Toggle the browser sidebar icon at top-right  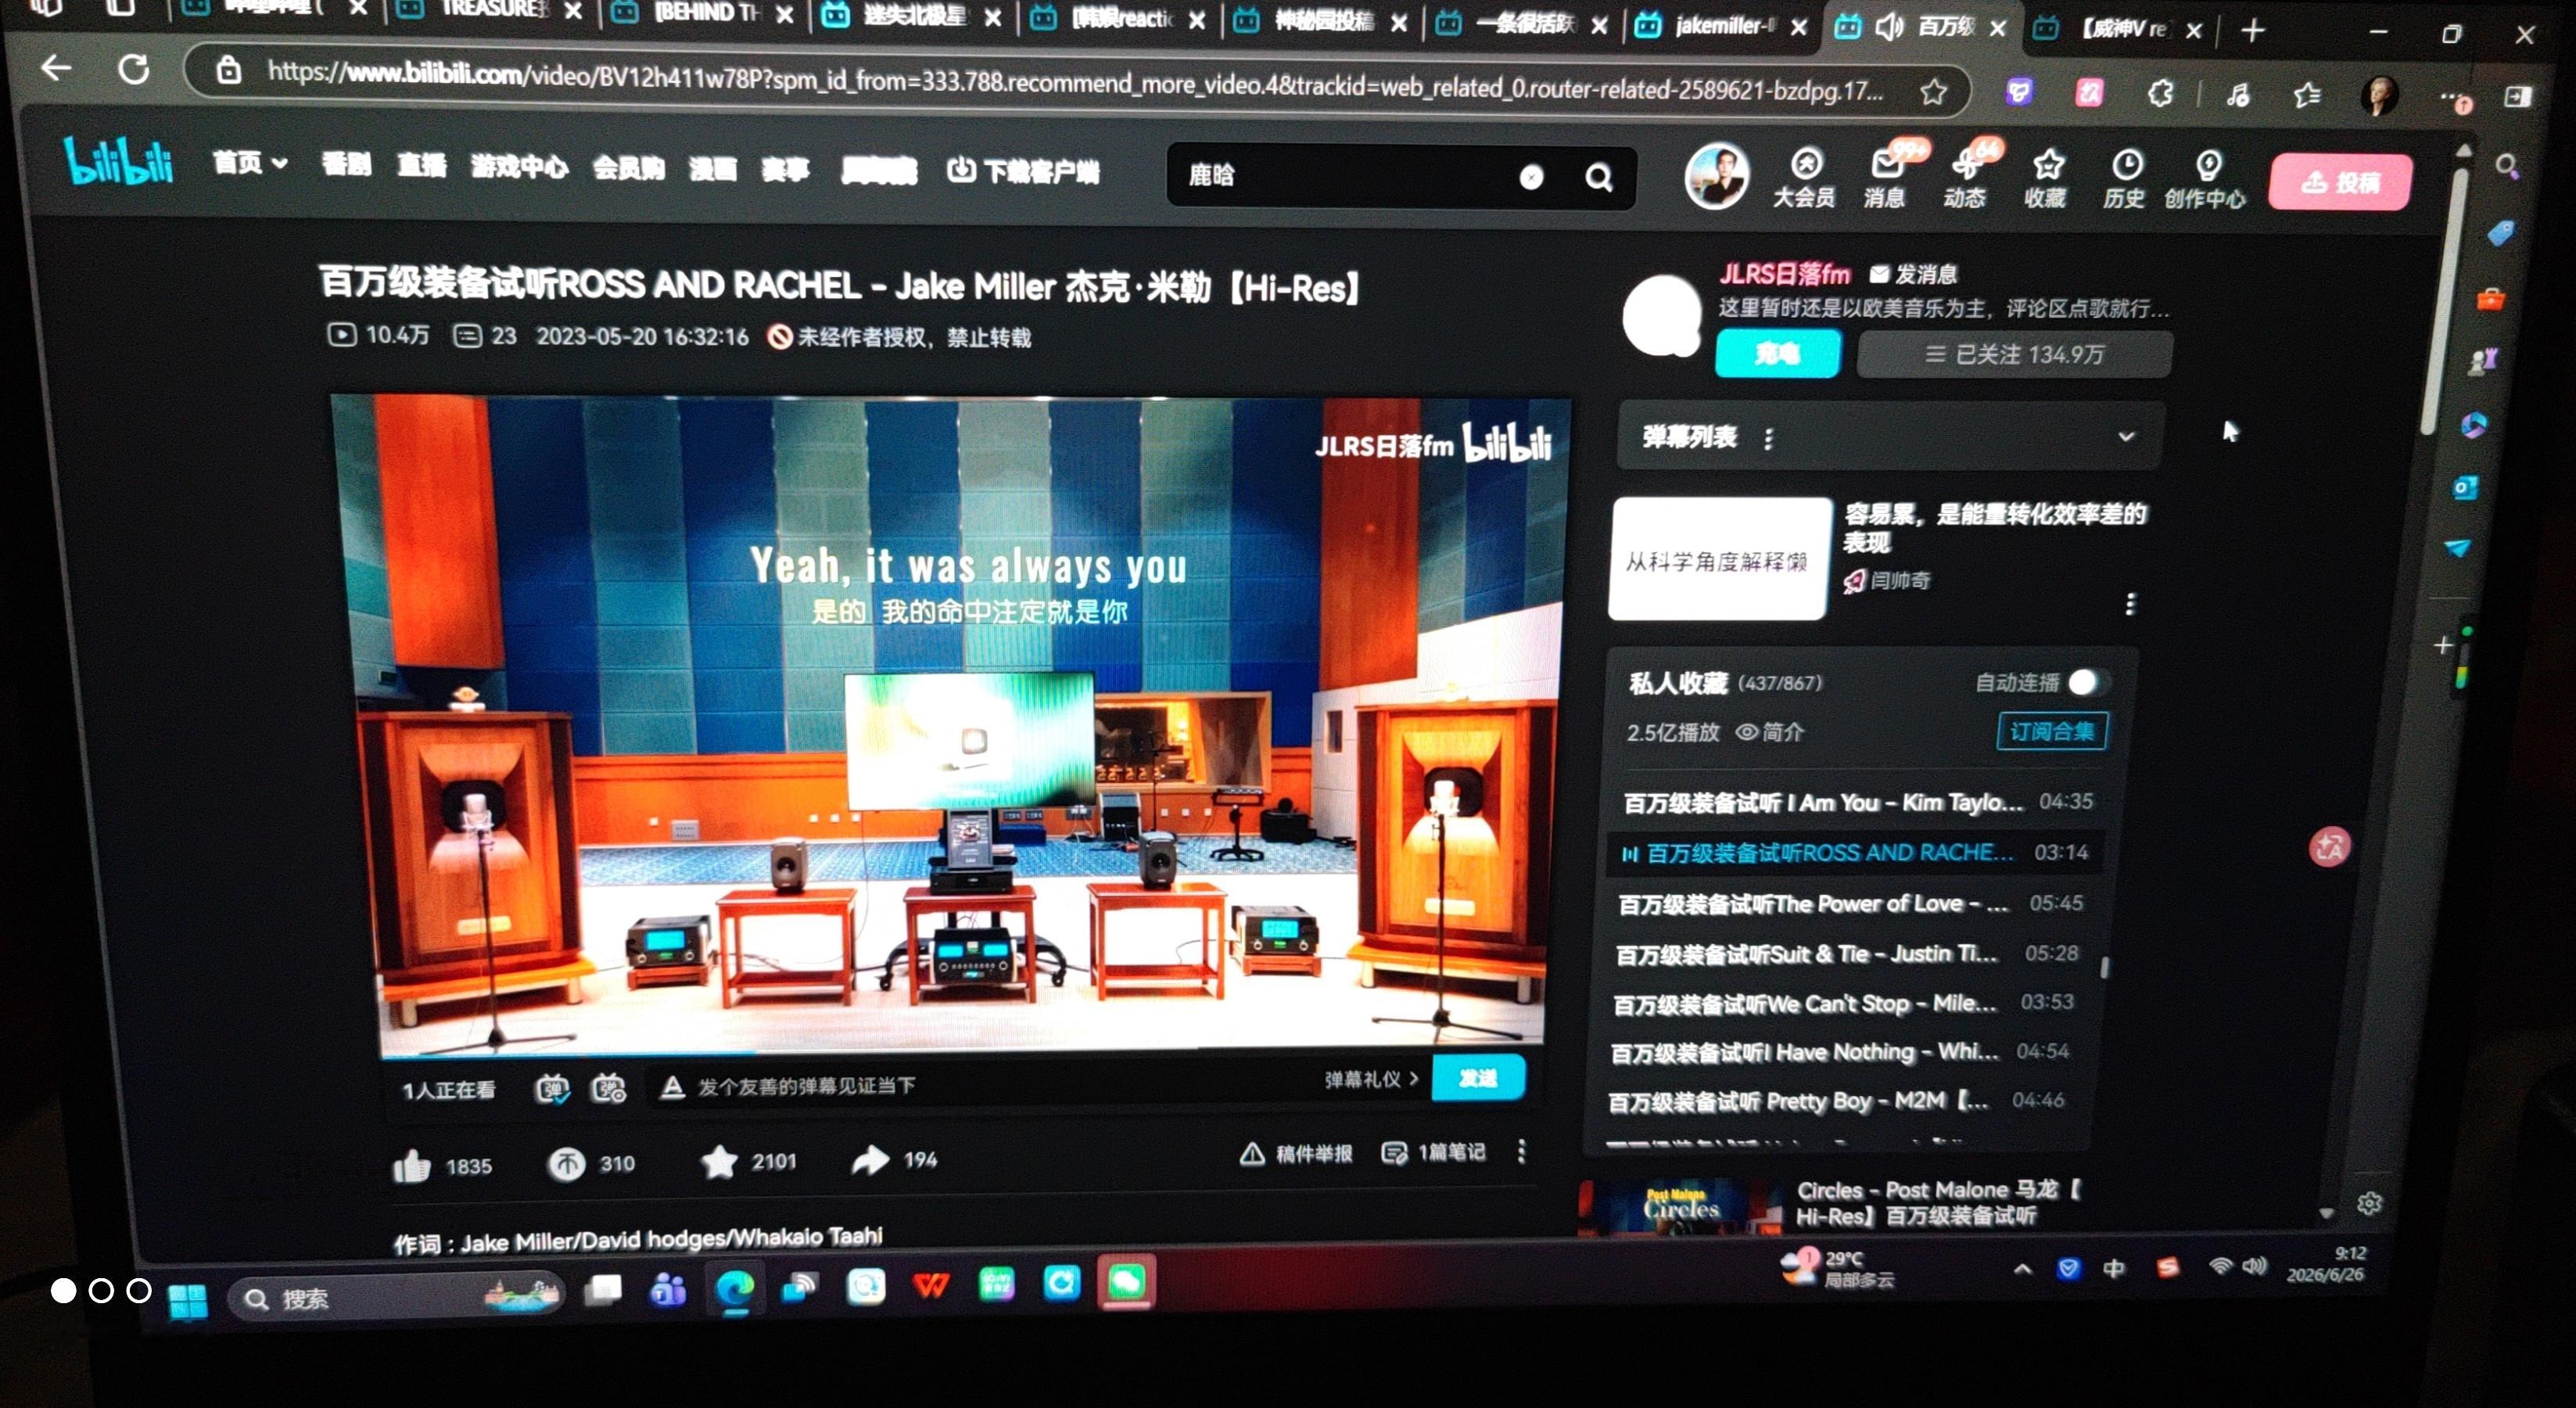(x=2517, y=96)
